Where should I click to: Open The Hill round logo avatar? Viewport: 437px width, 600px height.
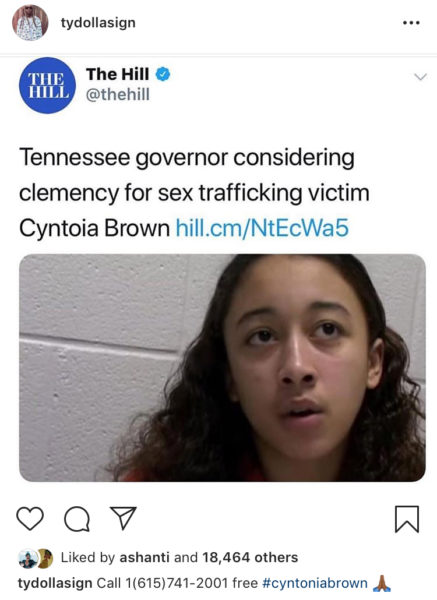(x=47, y=85)
